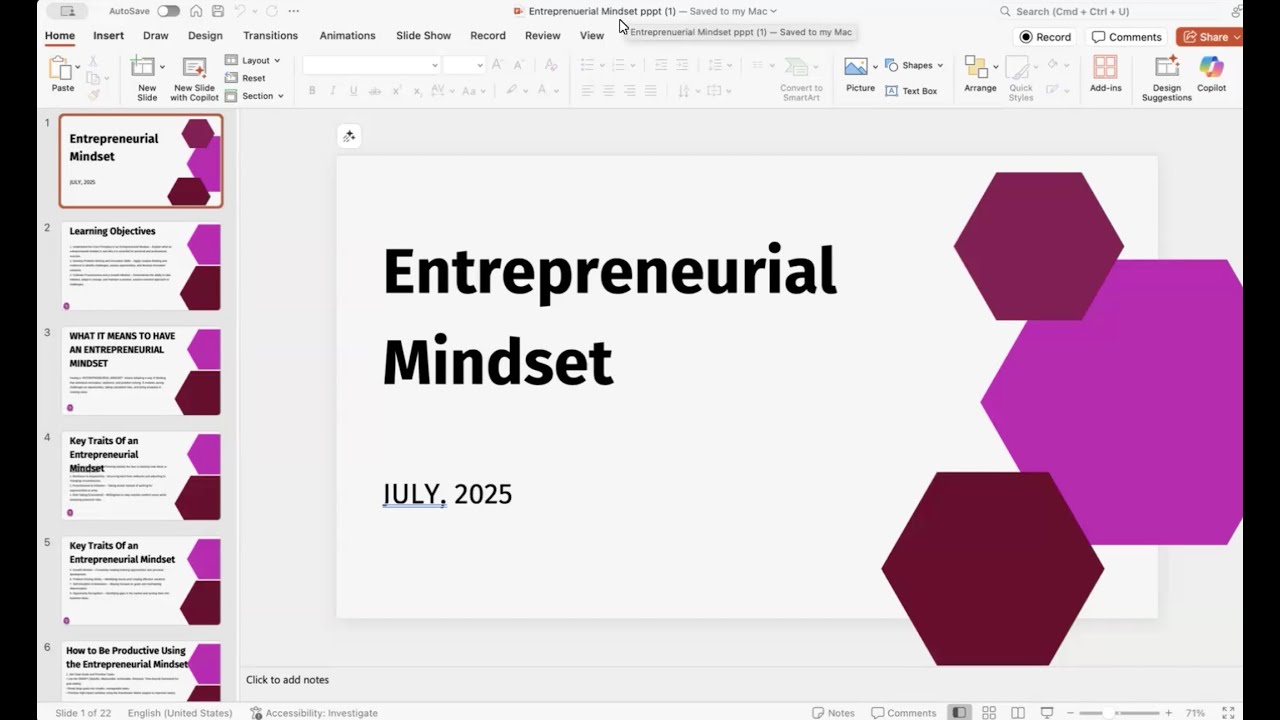Toggle Normal view in status bar
Viewport: 1280px width, 720px height.
pyautogui.click(x=960, y=713)
